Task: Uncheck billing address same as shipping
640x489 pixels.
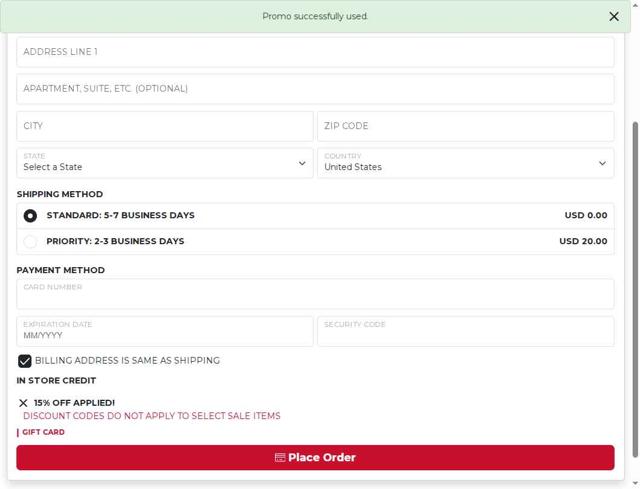Action: (24, 361)
